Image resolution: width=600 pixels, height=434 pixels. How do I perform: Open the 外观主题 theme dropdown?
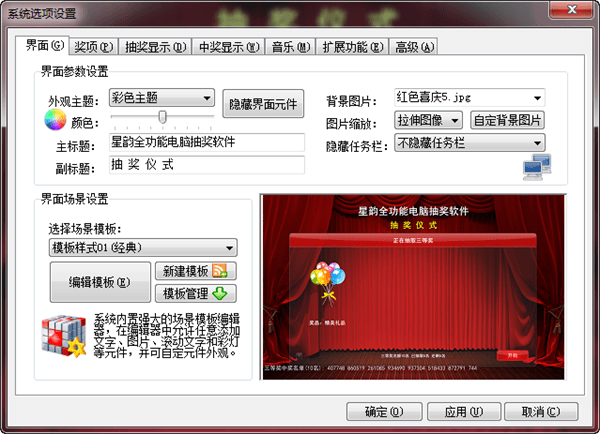click(206, 98)
